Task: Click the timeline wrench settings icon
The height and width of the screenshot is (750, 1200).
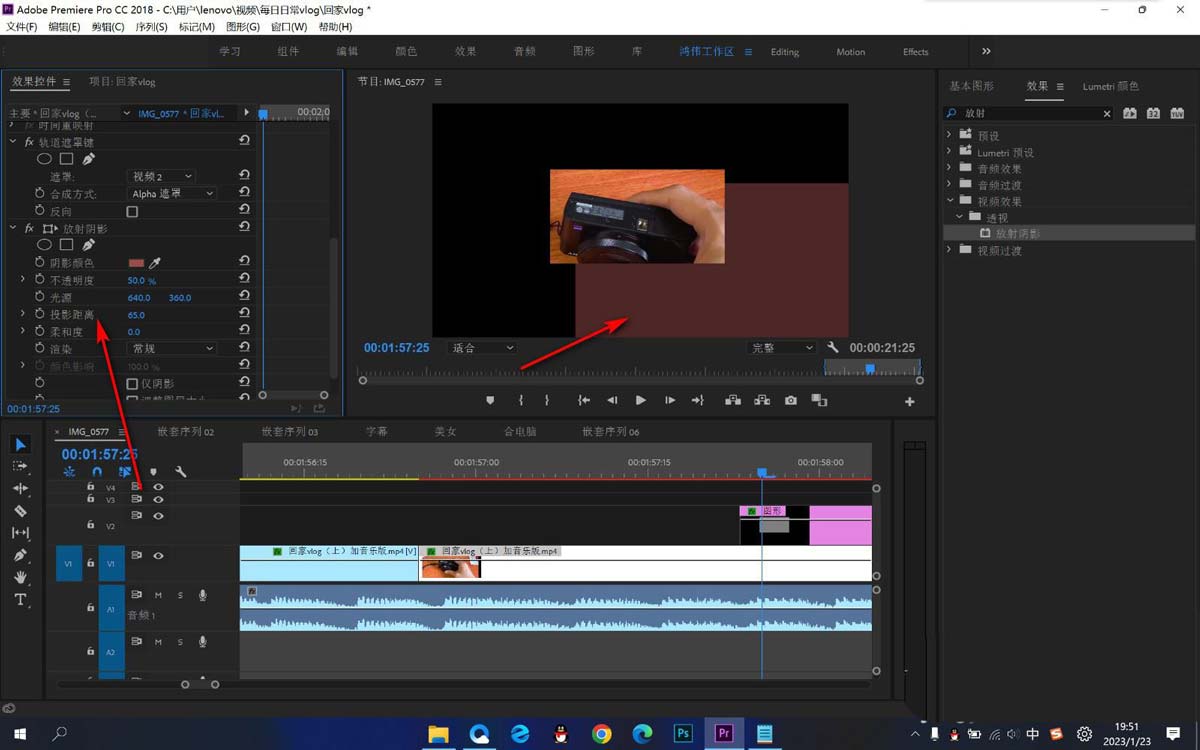Action: [x=181, y=472]
